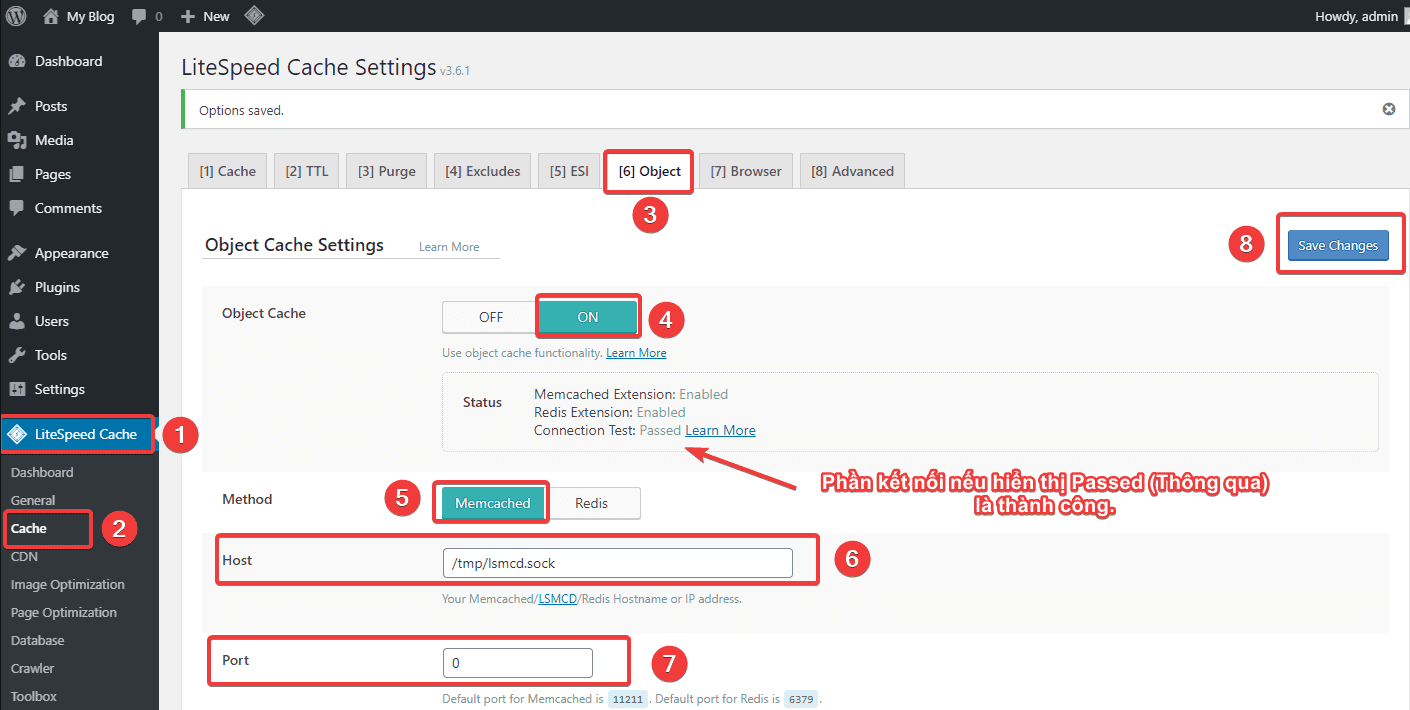Switch to the [7] Browser tab
Screen dimensions: 1410x710
click(745, 171)
